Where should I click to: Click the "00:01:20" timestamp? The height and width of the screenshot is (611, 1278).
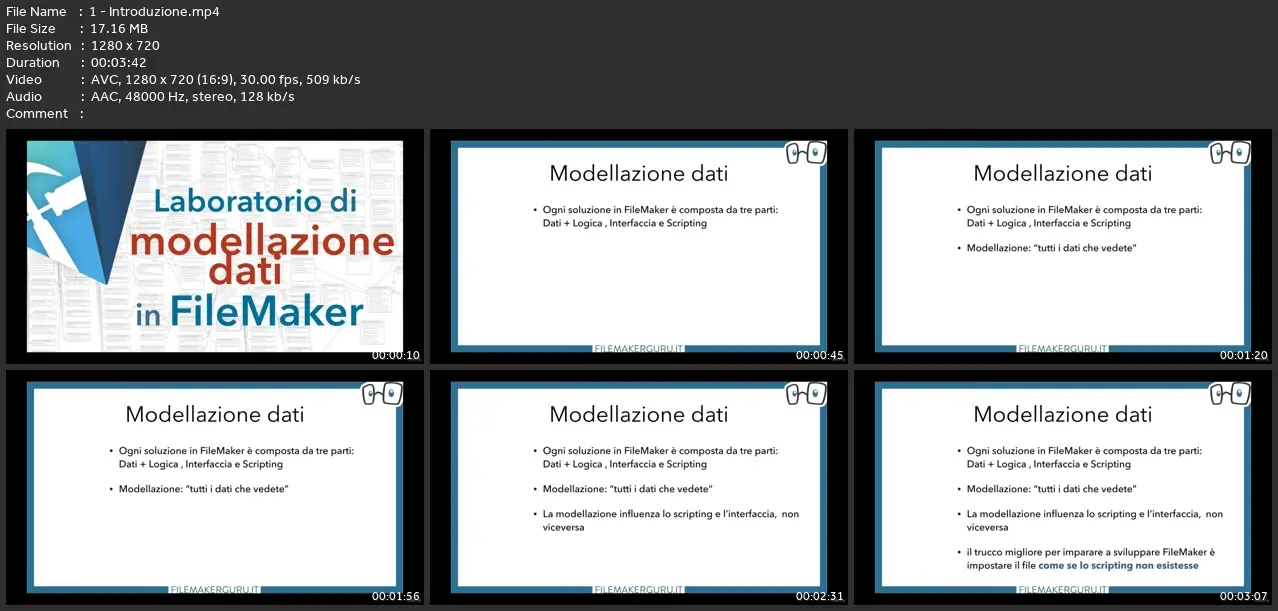(1244, 355)
